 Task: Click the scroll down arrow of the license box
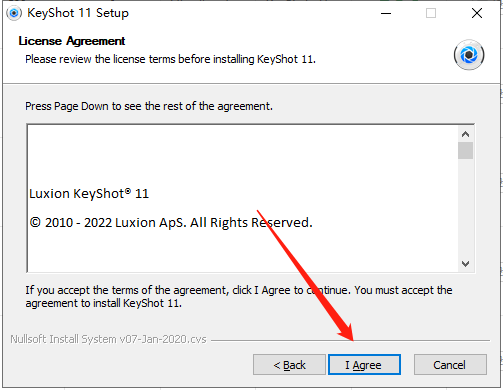pyautogui.click(x=465, y=264)
